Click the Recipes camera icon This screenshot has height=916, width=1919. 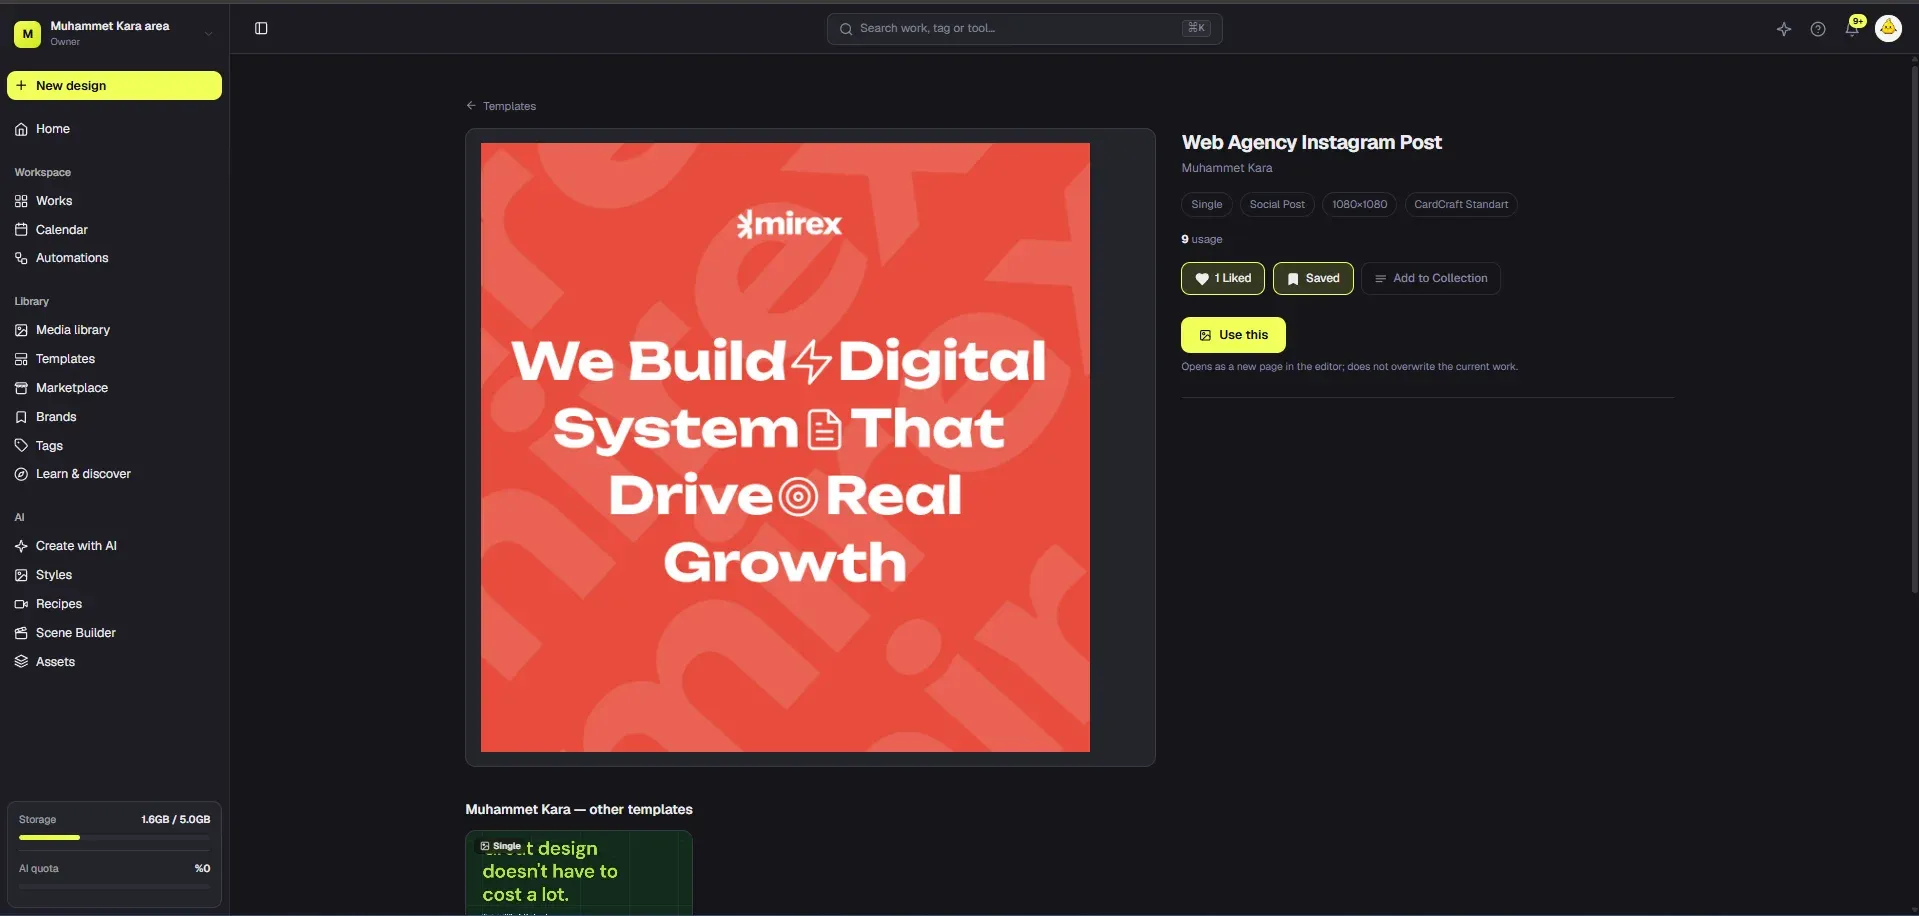pyautogui.click(x=21, y=604)
